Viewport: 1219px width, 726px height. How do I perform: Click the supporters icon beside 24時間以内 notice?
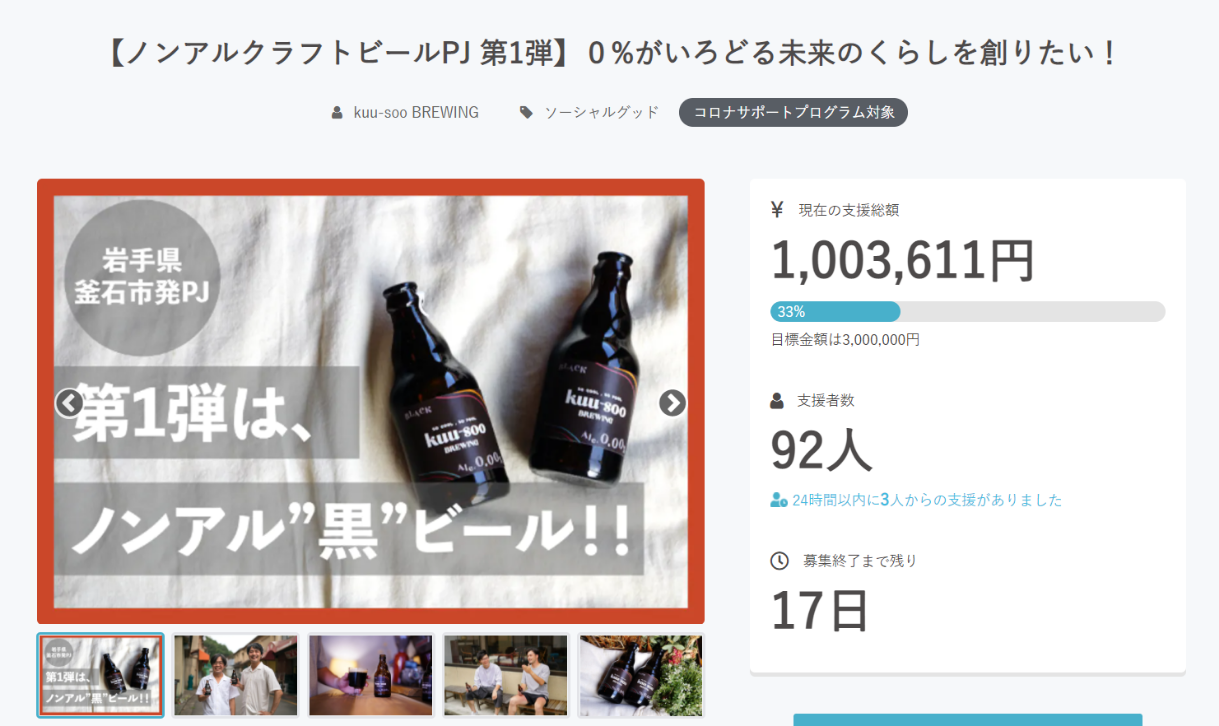coord(779,500)
